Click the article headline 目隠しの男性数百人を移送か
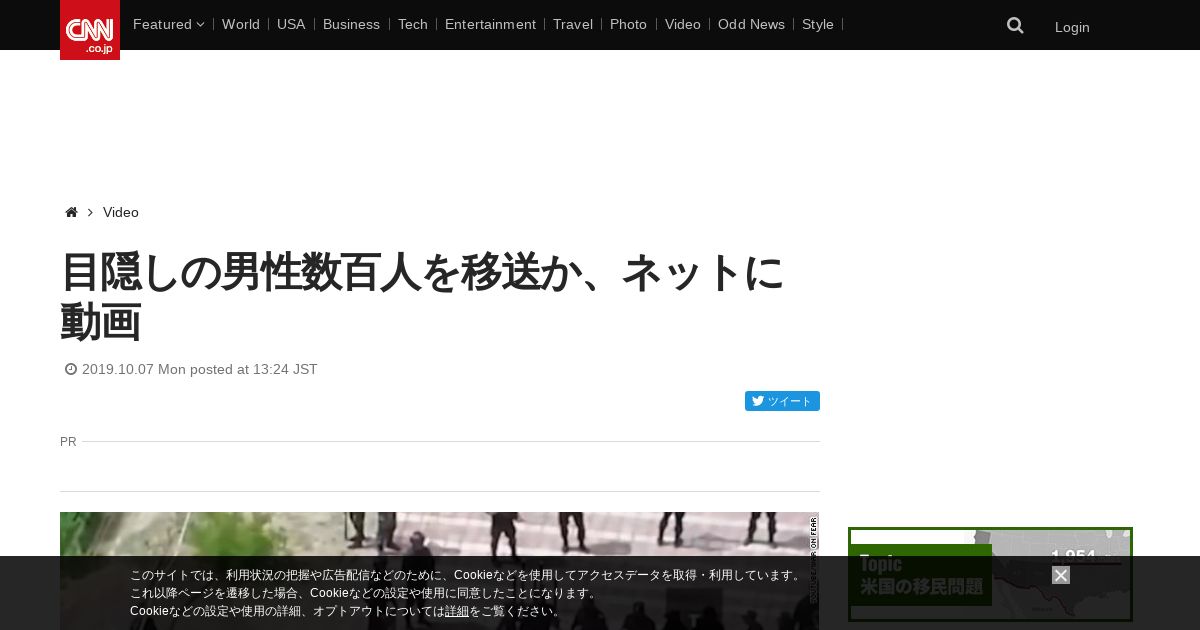This screenshot has height=630, width=1200. 422,297
